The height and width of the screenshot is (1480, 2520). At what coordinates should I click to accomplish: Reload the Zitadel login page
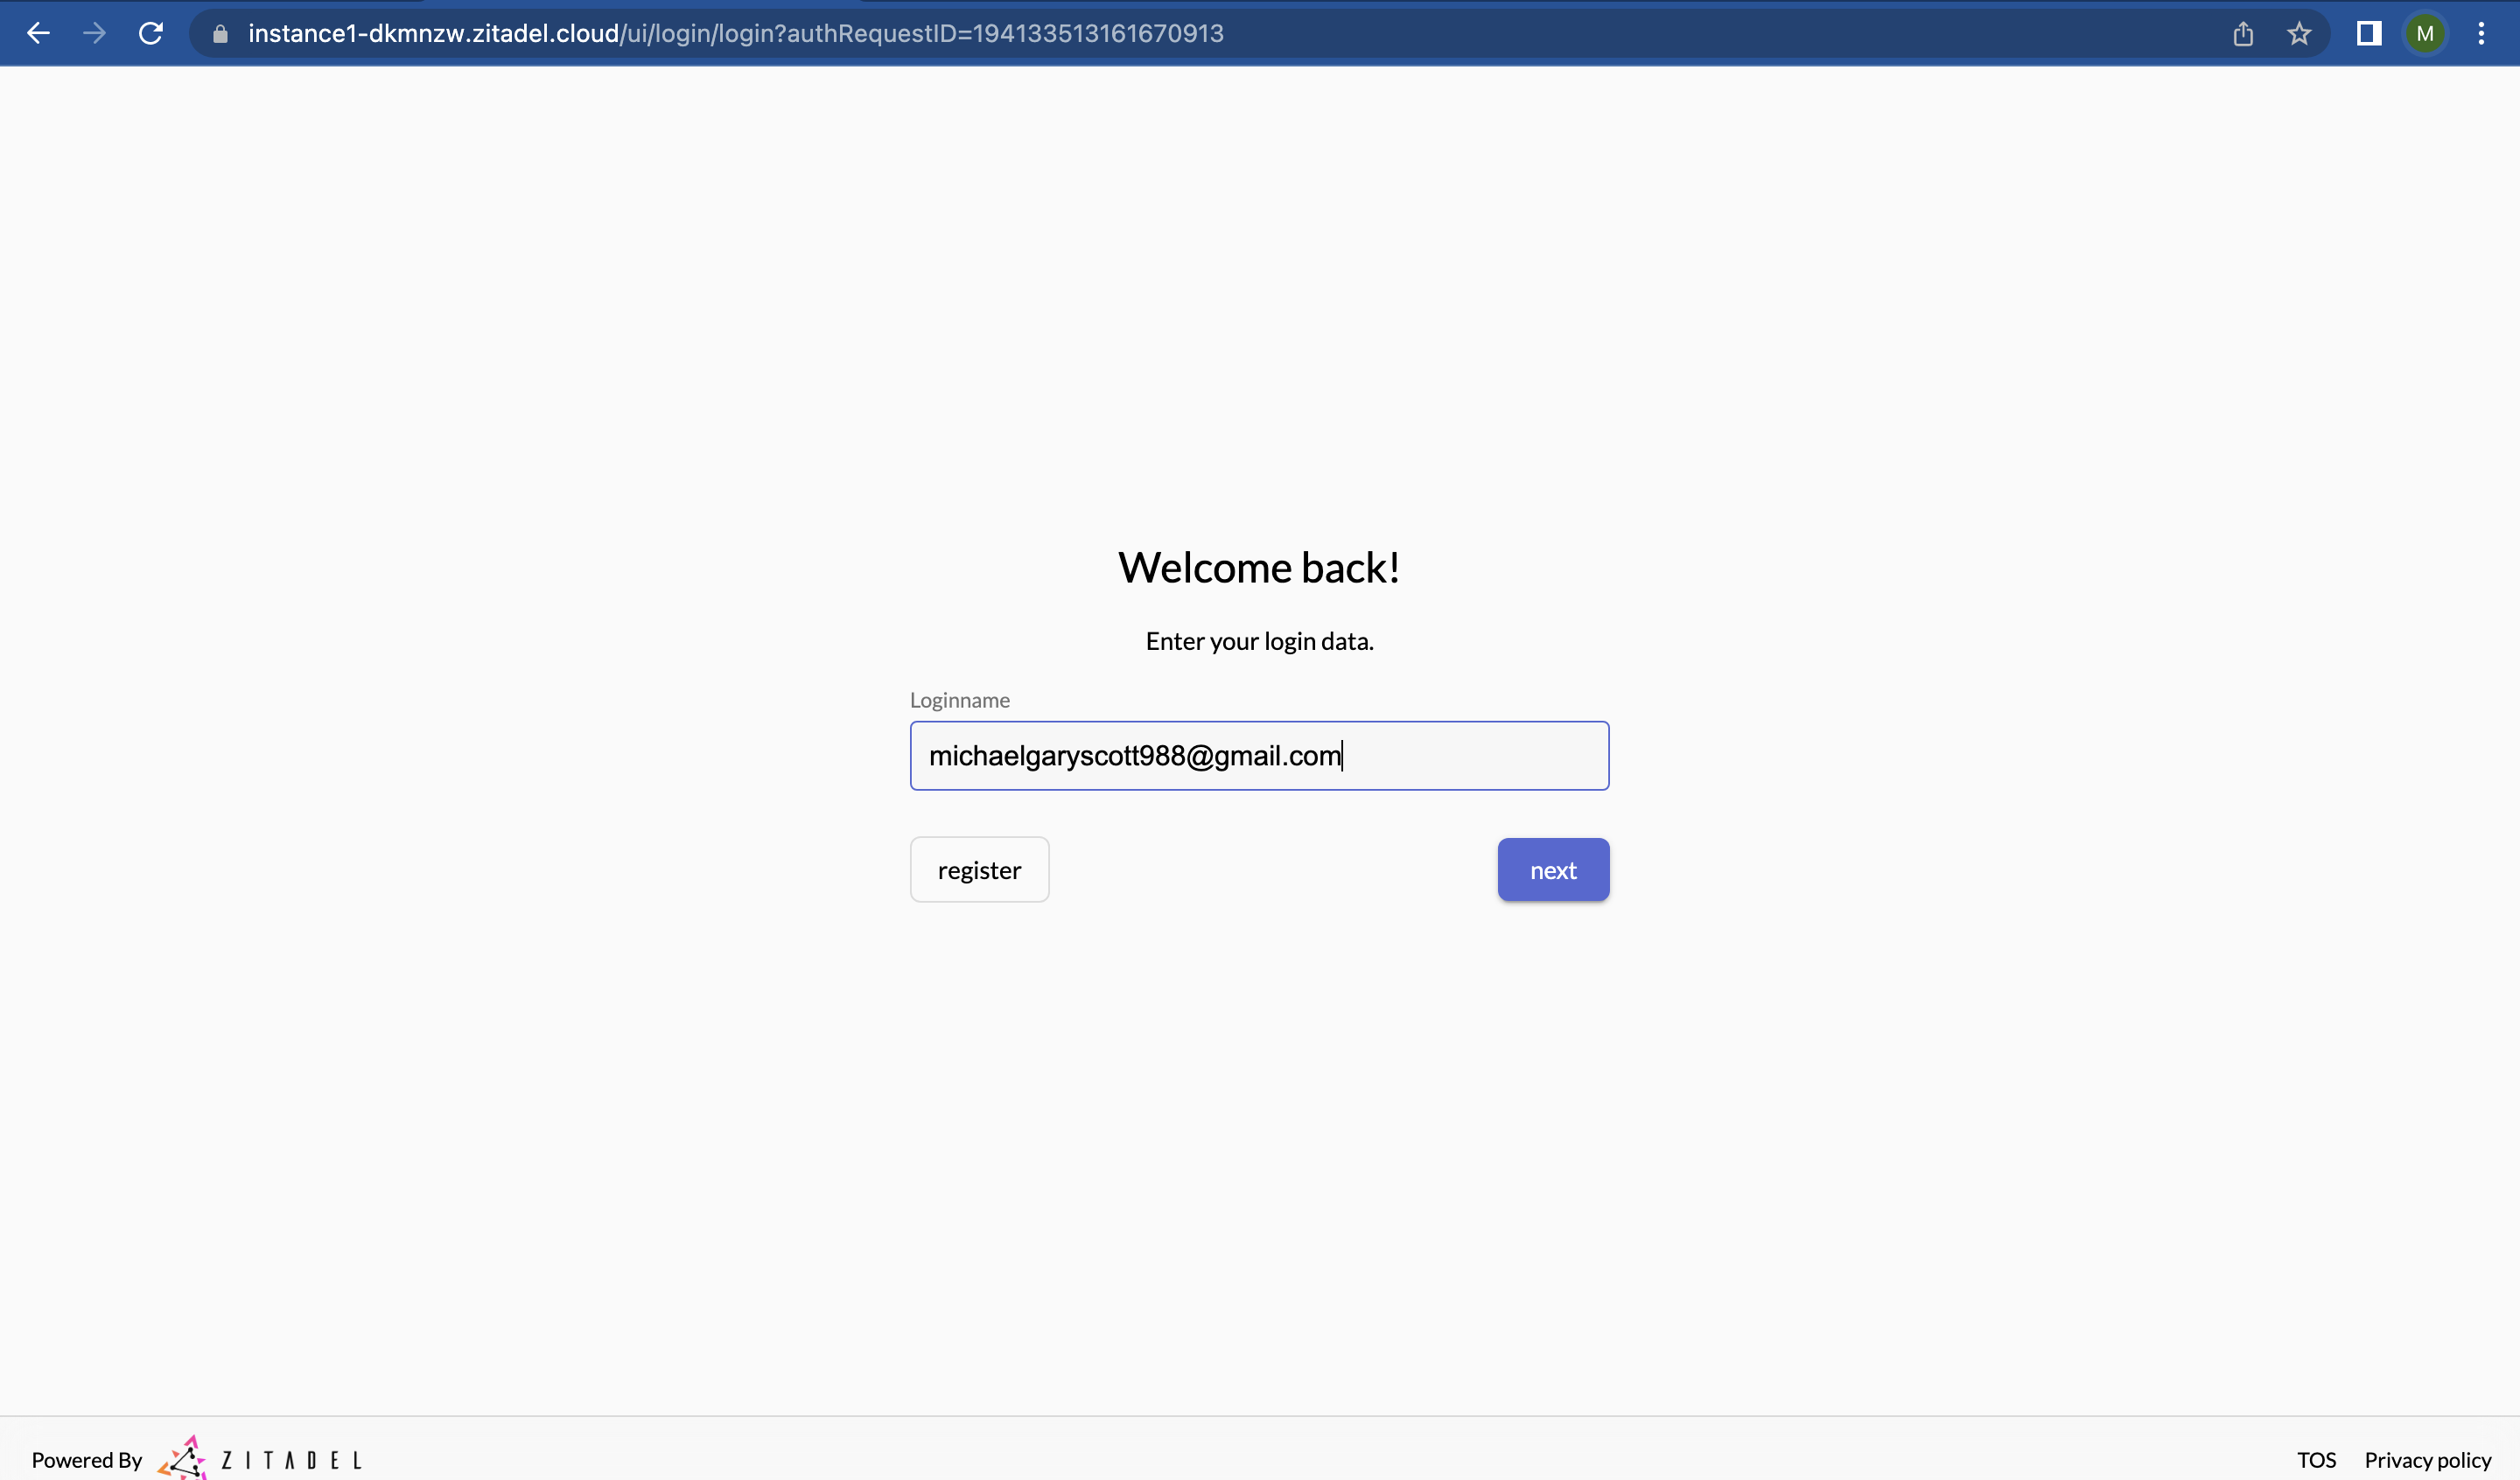[x=151, y=33]
